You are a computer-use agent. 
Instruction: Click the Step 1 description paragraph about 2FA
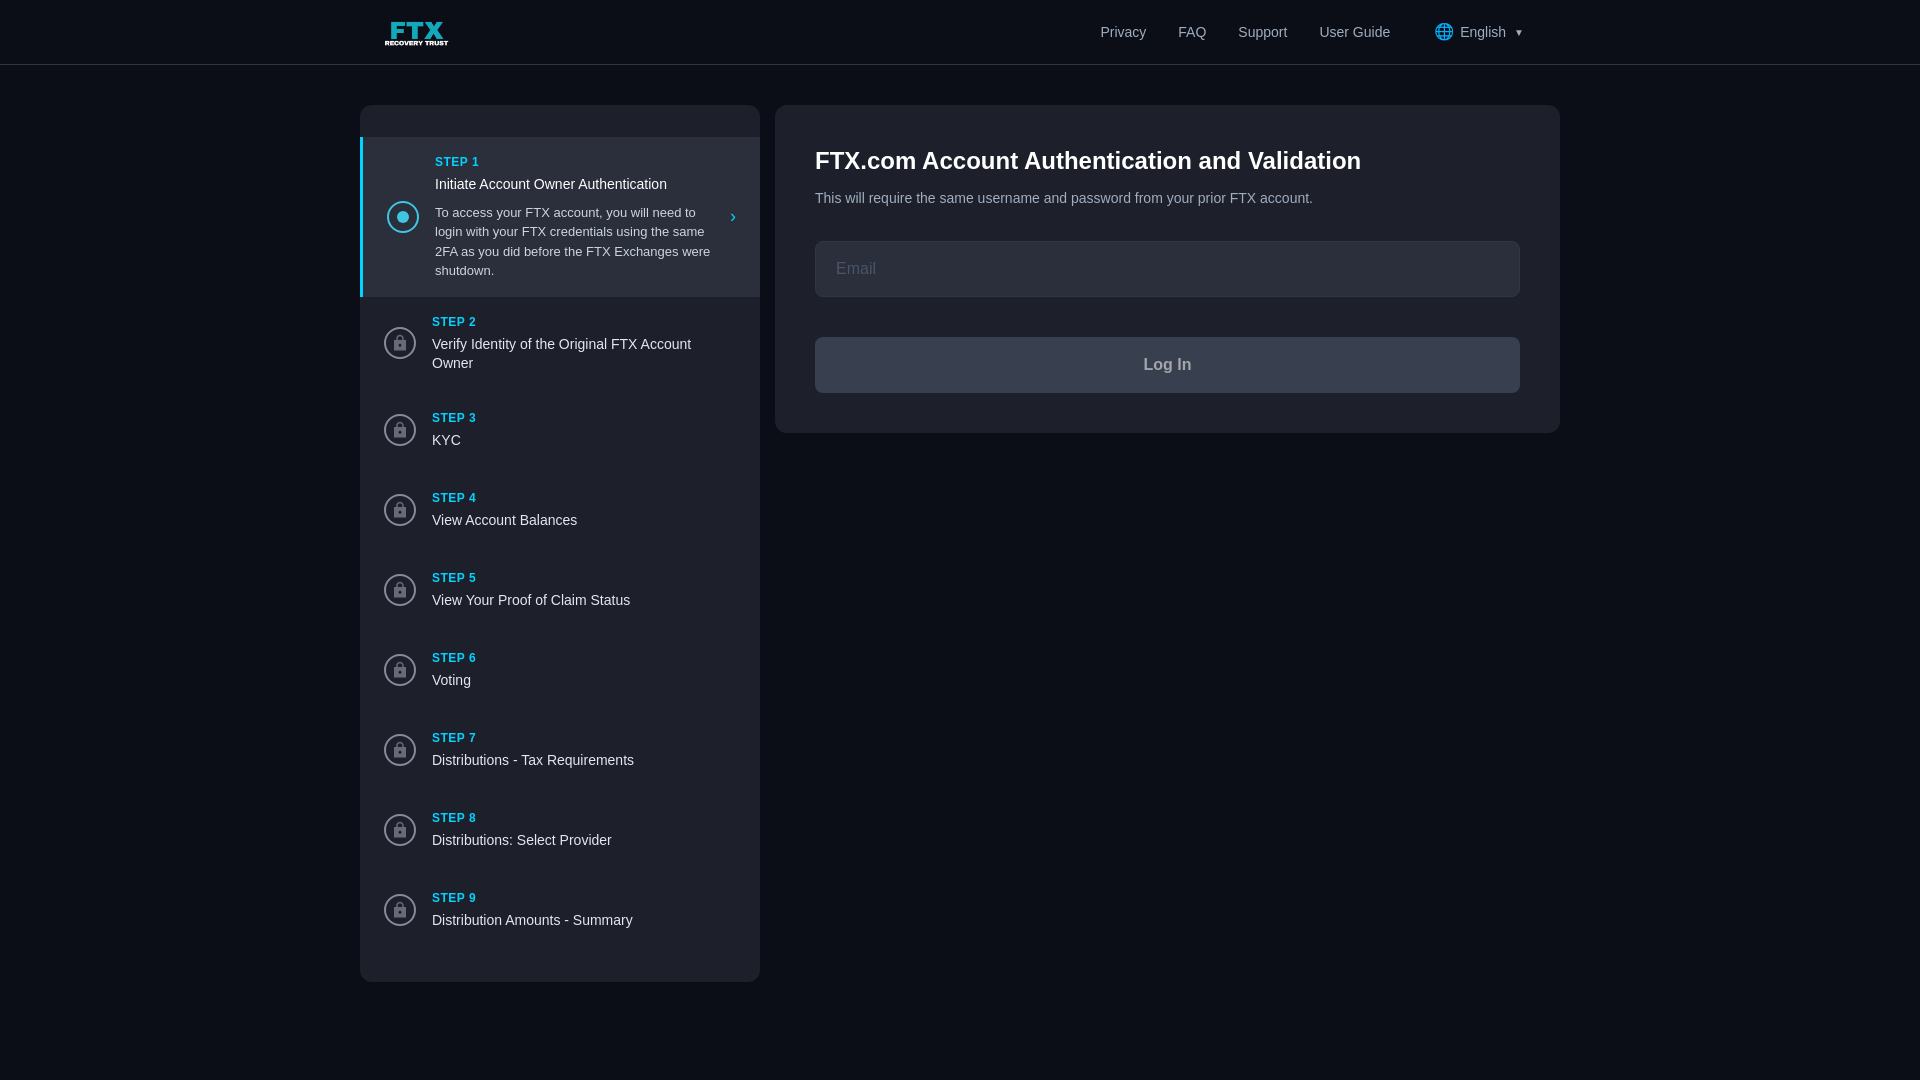tap(574, 242)
